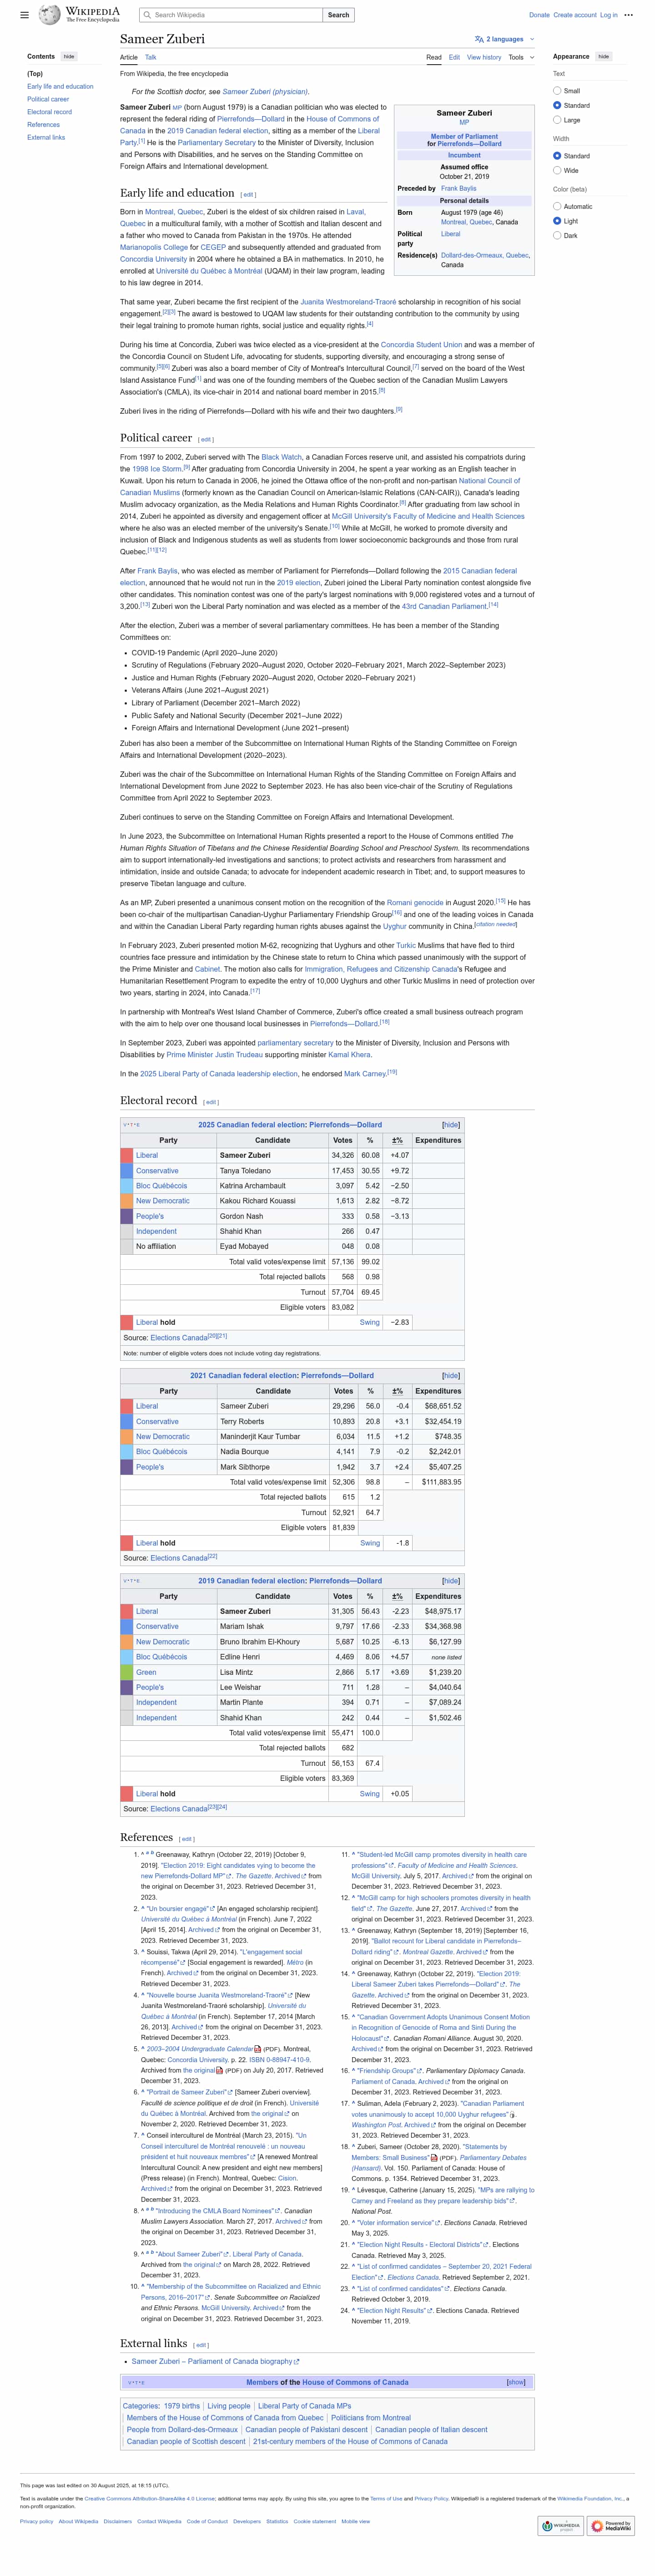Open the more options ellipsis icon
Image resolution: width=655 pixels, height=2576 pixels.
tap(628, 15)
